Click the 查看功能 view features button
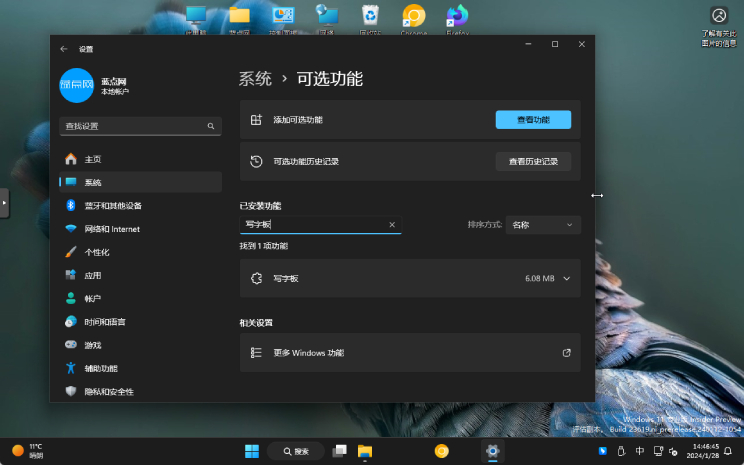The width and height of the screenshot is (744, 465). [x=533, y=119]
